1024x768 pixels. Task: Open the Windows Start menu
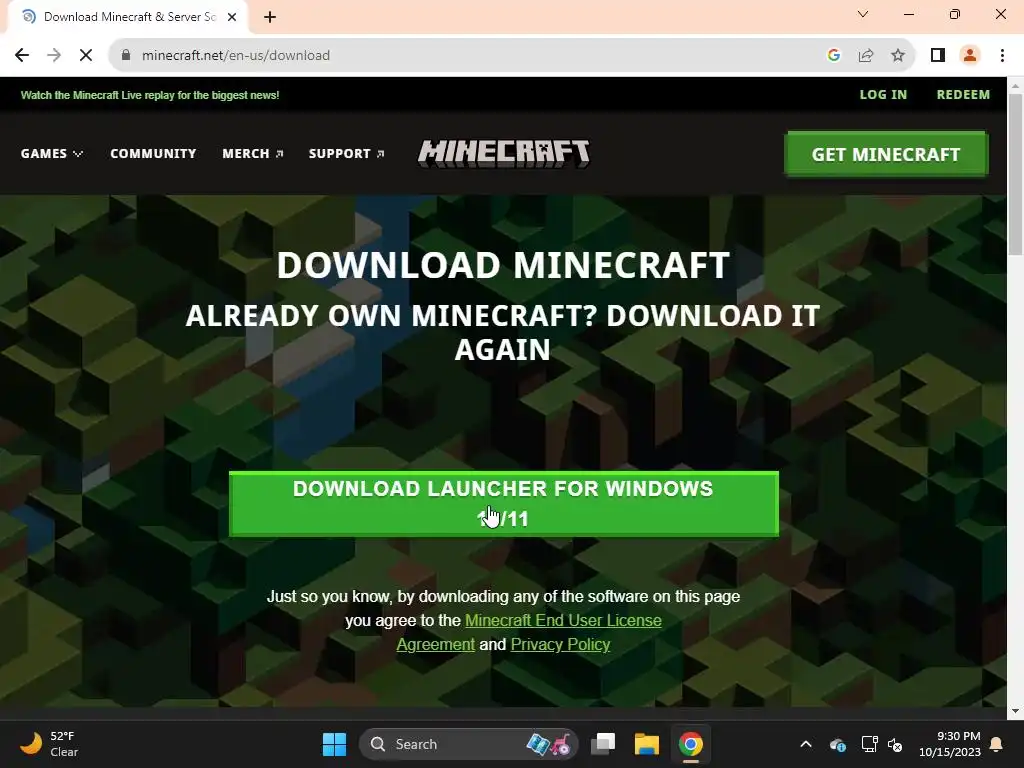pyautogui.click(x=334, y=744)
